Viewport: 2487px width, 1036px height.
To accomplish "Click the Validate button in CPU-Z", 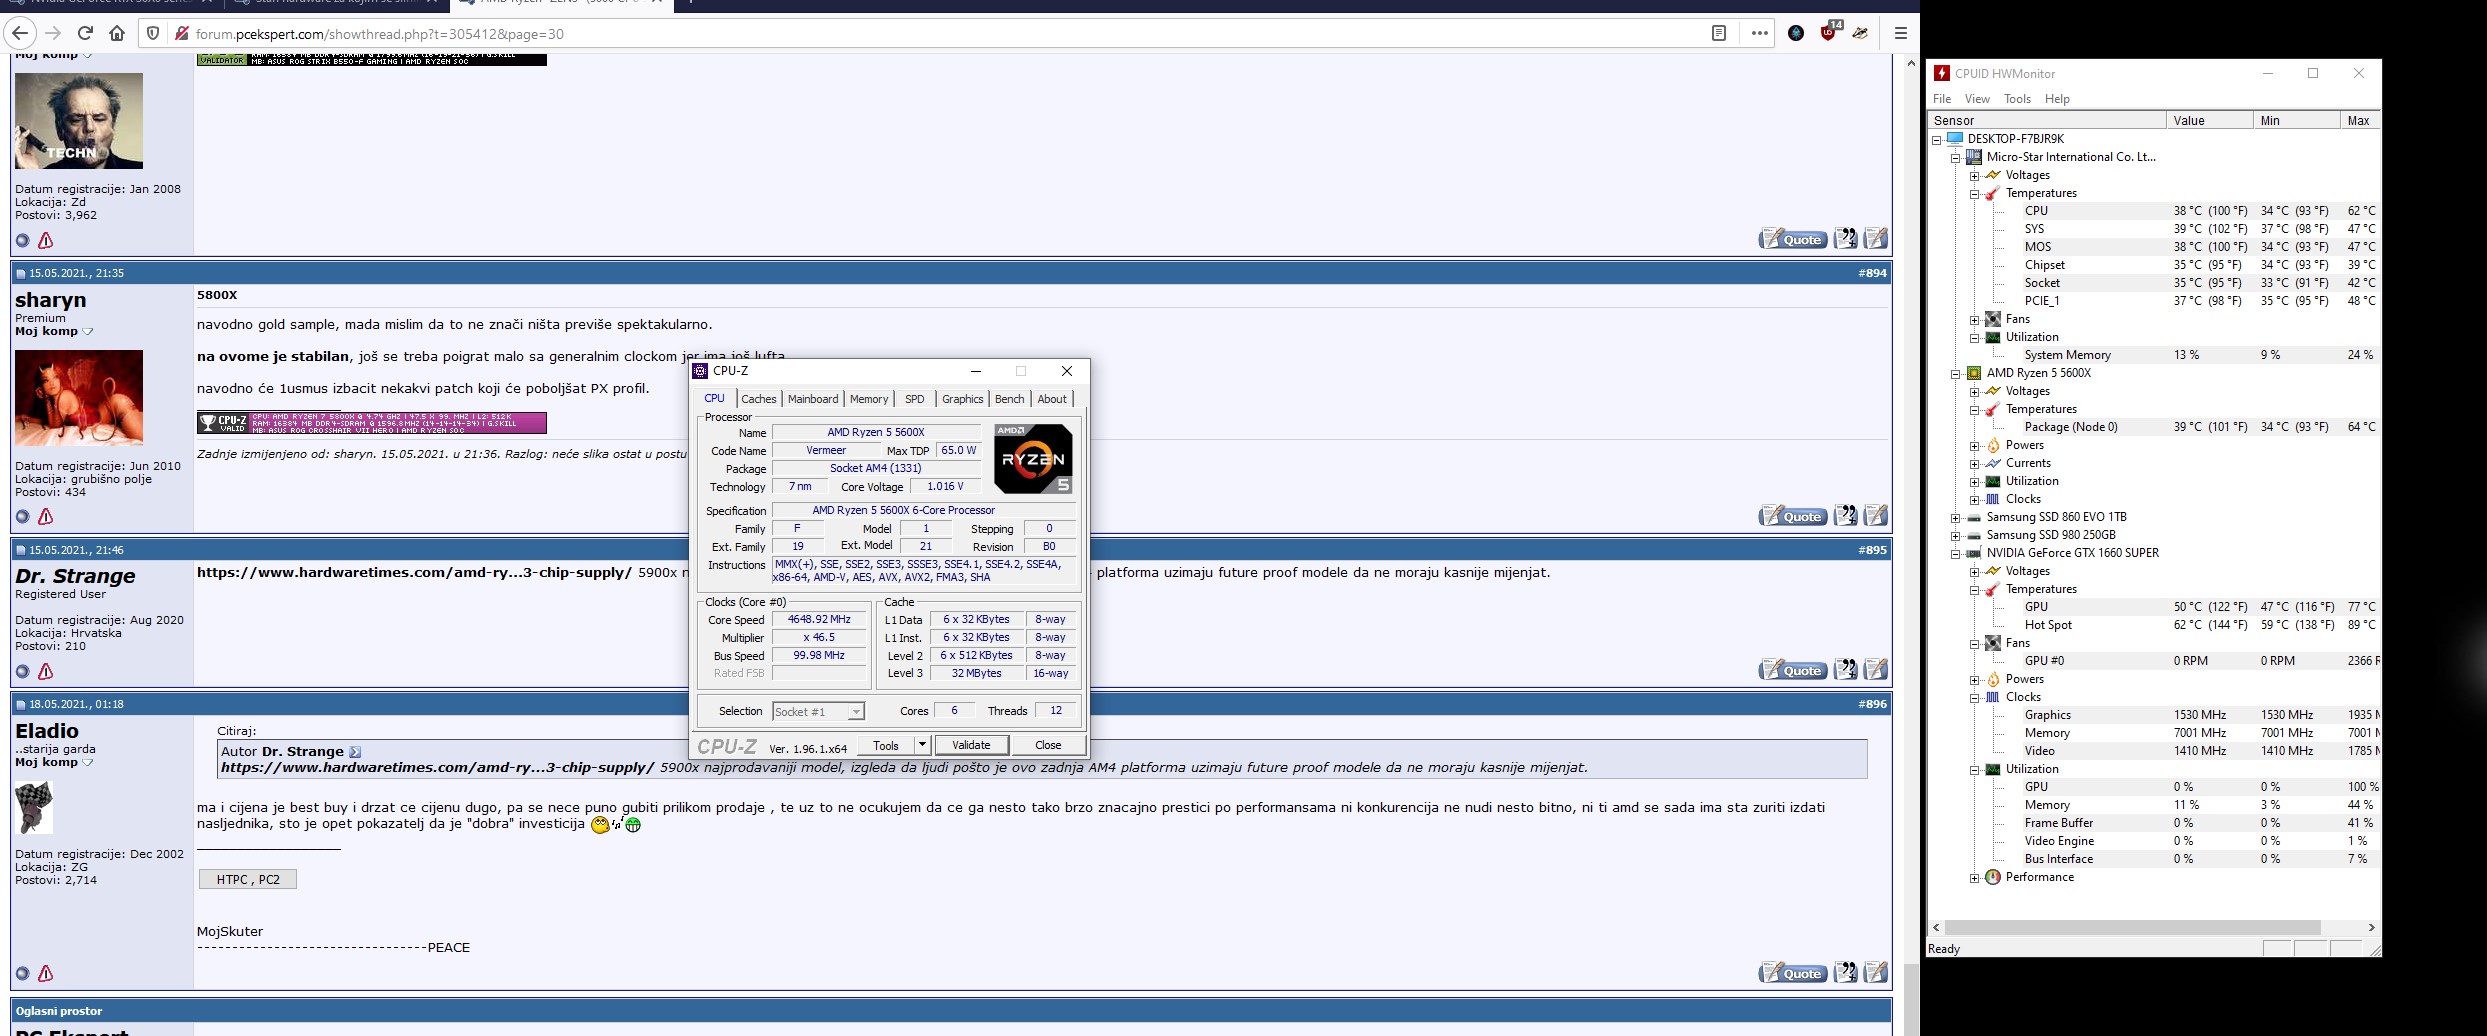I will [x=970, y=745].
